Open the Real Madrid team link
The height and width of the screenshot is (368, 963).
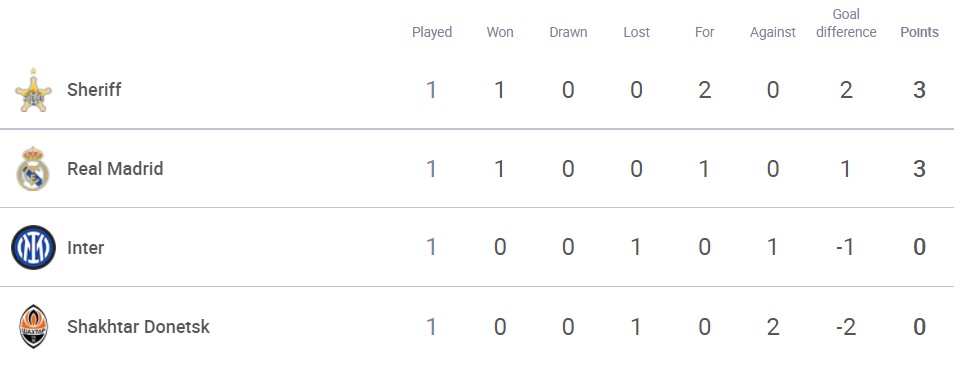click(115, 168)
